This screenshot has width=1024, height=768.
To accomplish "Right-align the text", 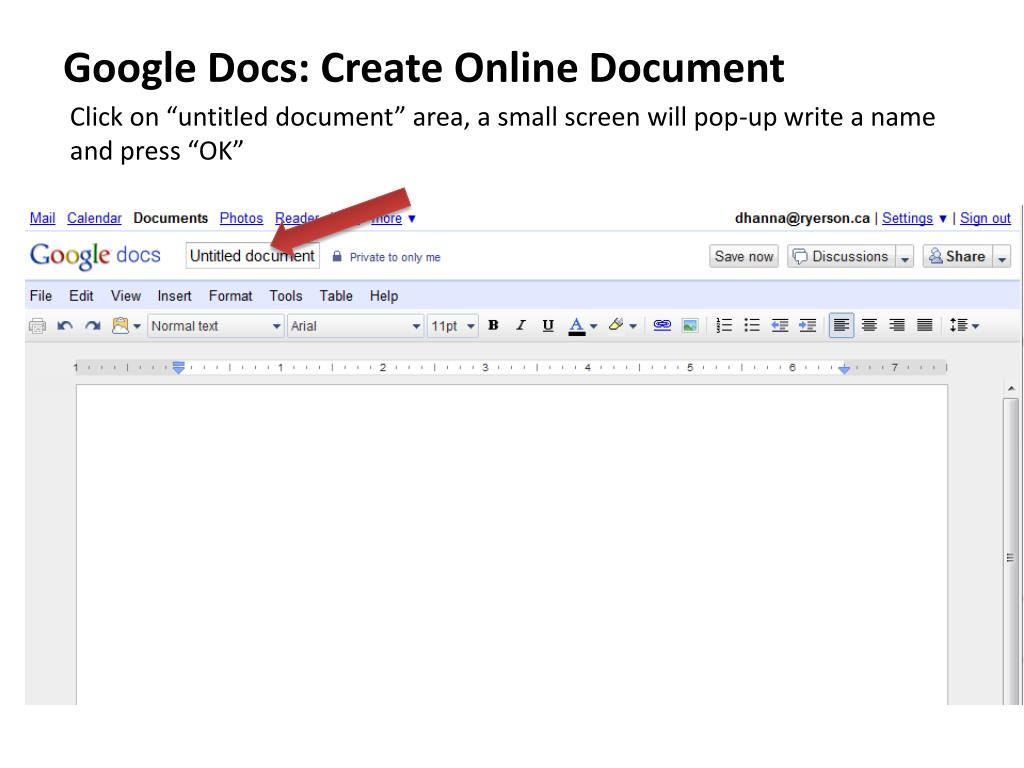I will (897, 325).
